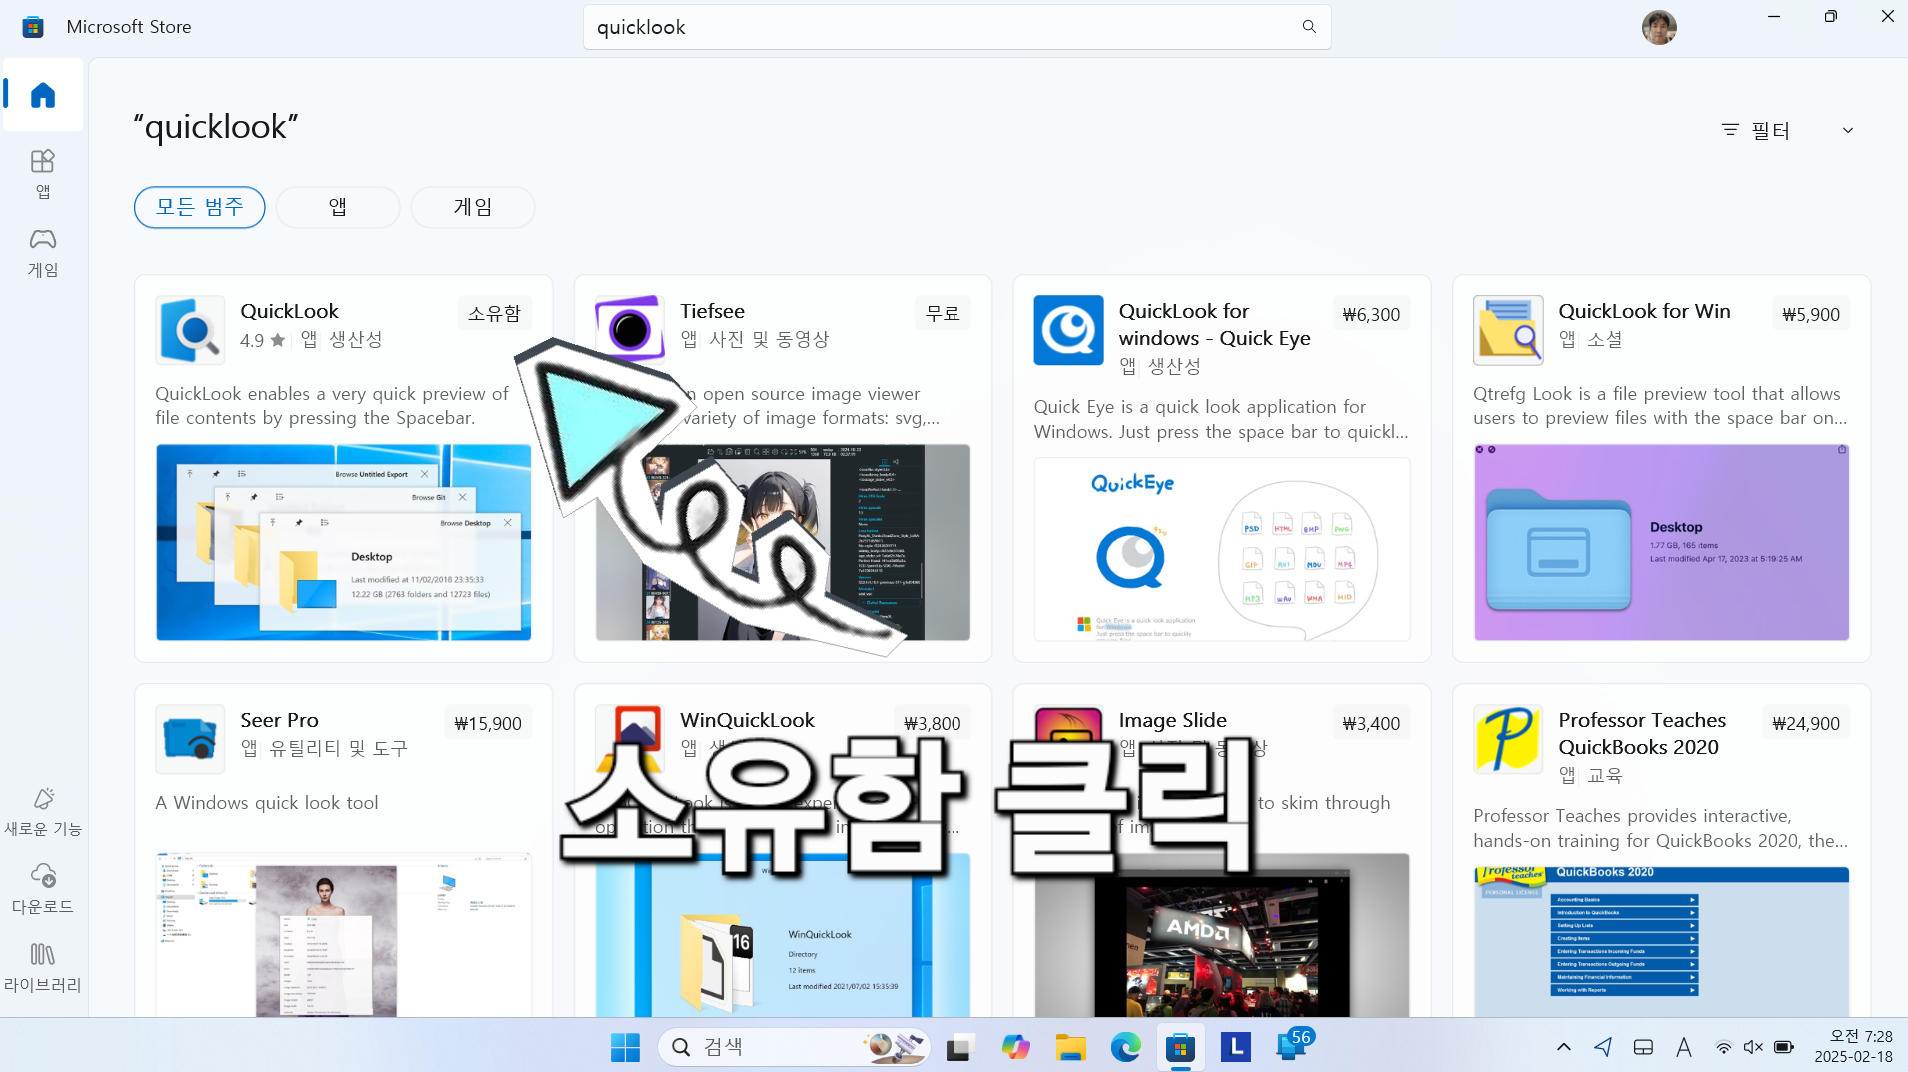Click the Seer Pro app icon
1908x1072 pixels.
tap(190, 738)
